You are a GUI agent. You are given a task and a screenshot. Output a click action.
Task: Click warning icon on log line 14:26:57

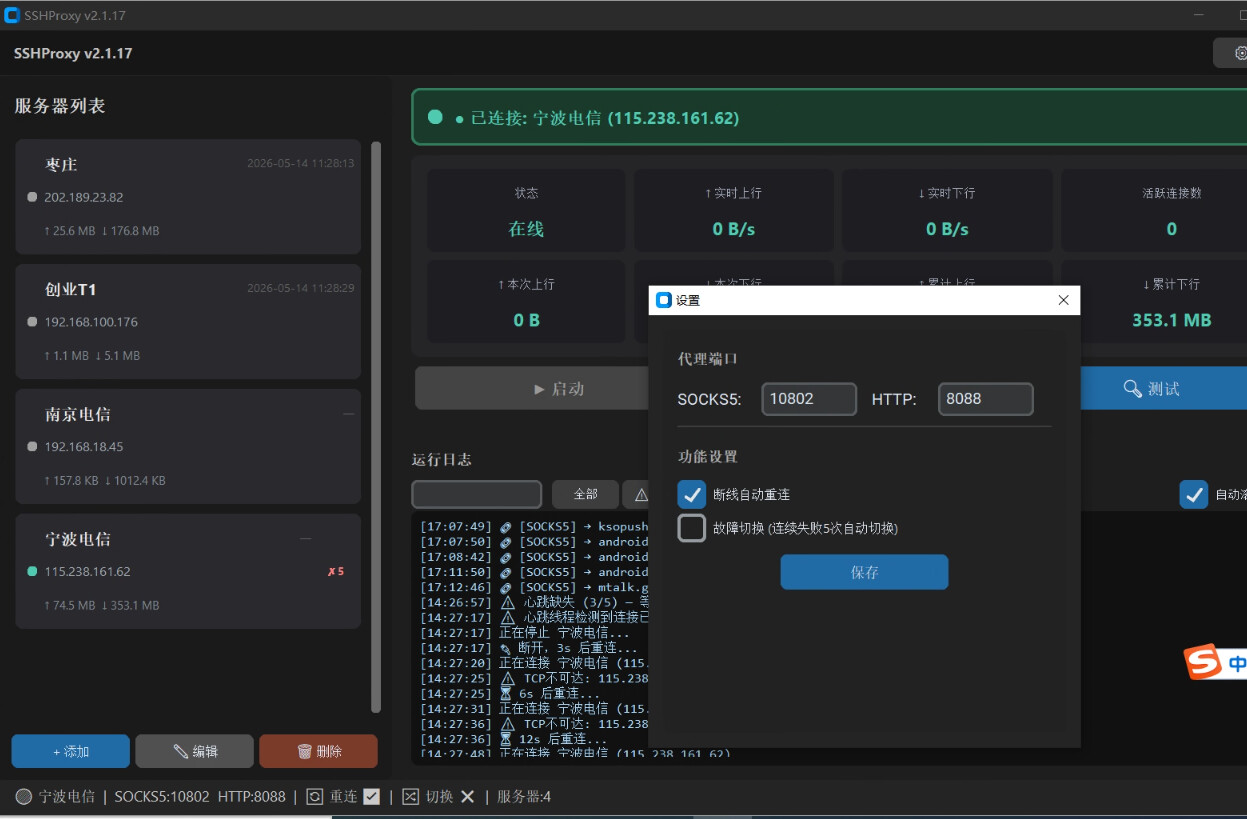click(507, 603)
